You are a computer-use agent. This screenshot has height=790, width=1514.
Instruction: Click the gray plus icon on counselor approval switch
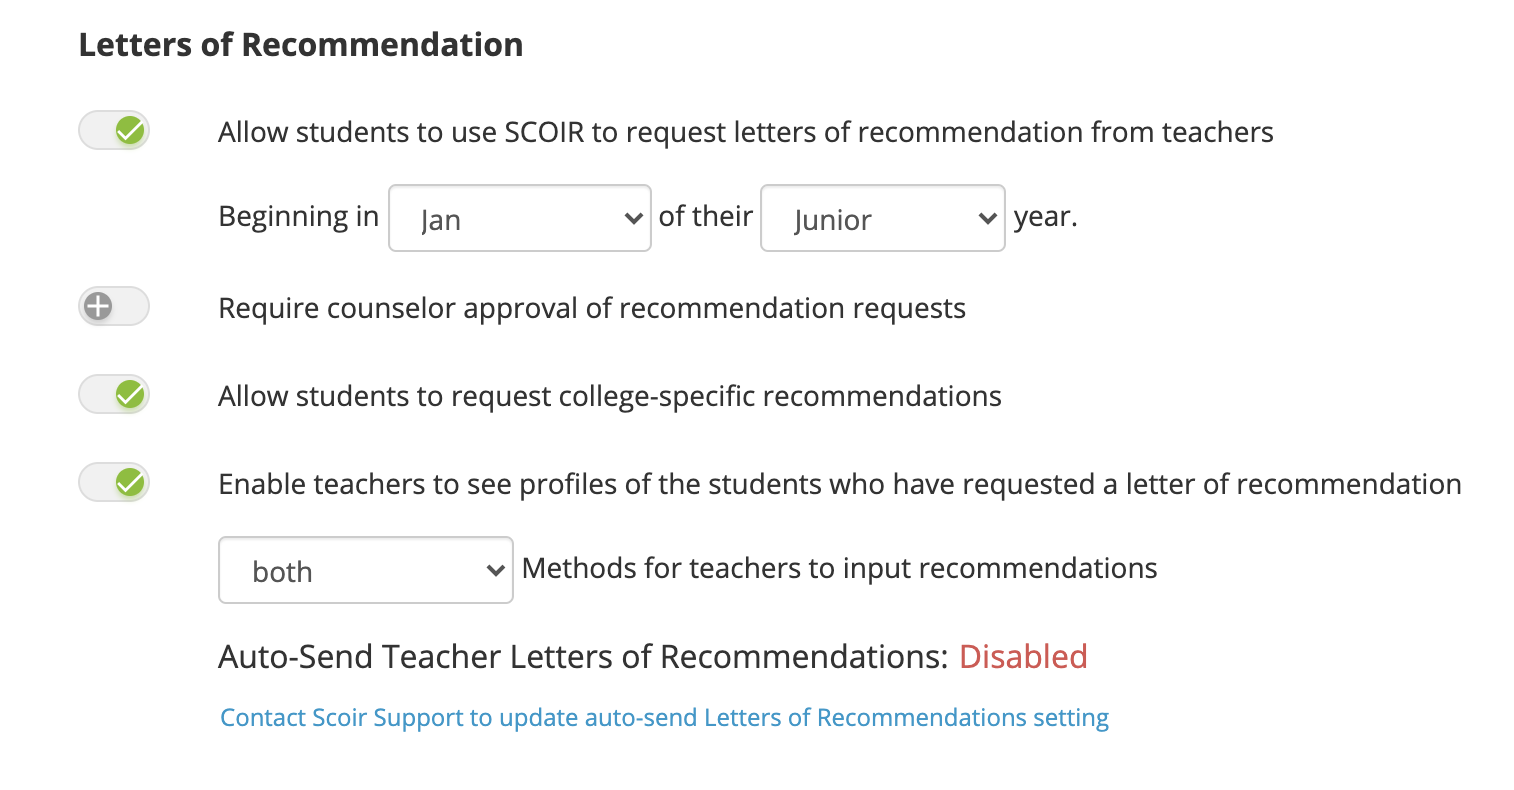click(x=98, y=306)
